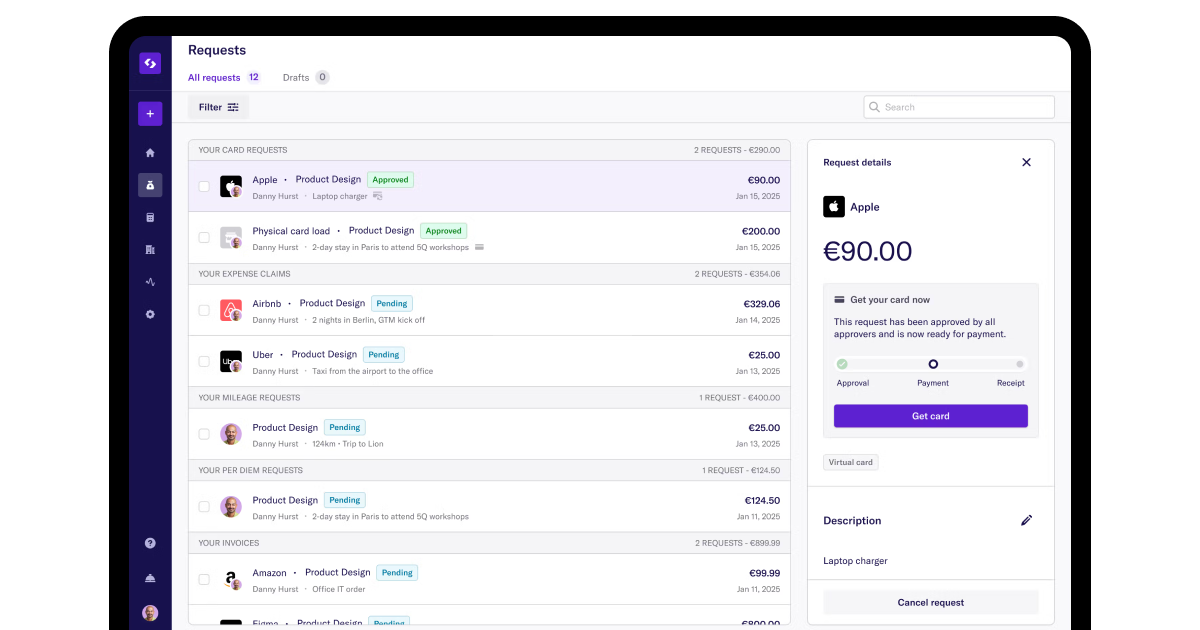Click into the Search field
The width and height of the screenshot is (1200, 630).
(959, 107)
